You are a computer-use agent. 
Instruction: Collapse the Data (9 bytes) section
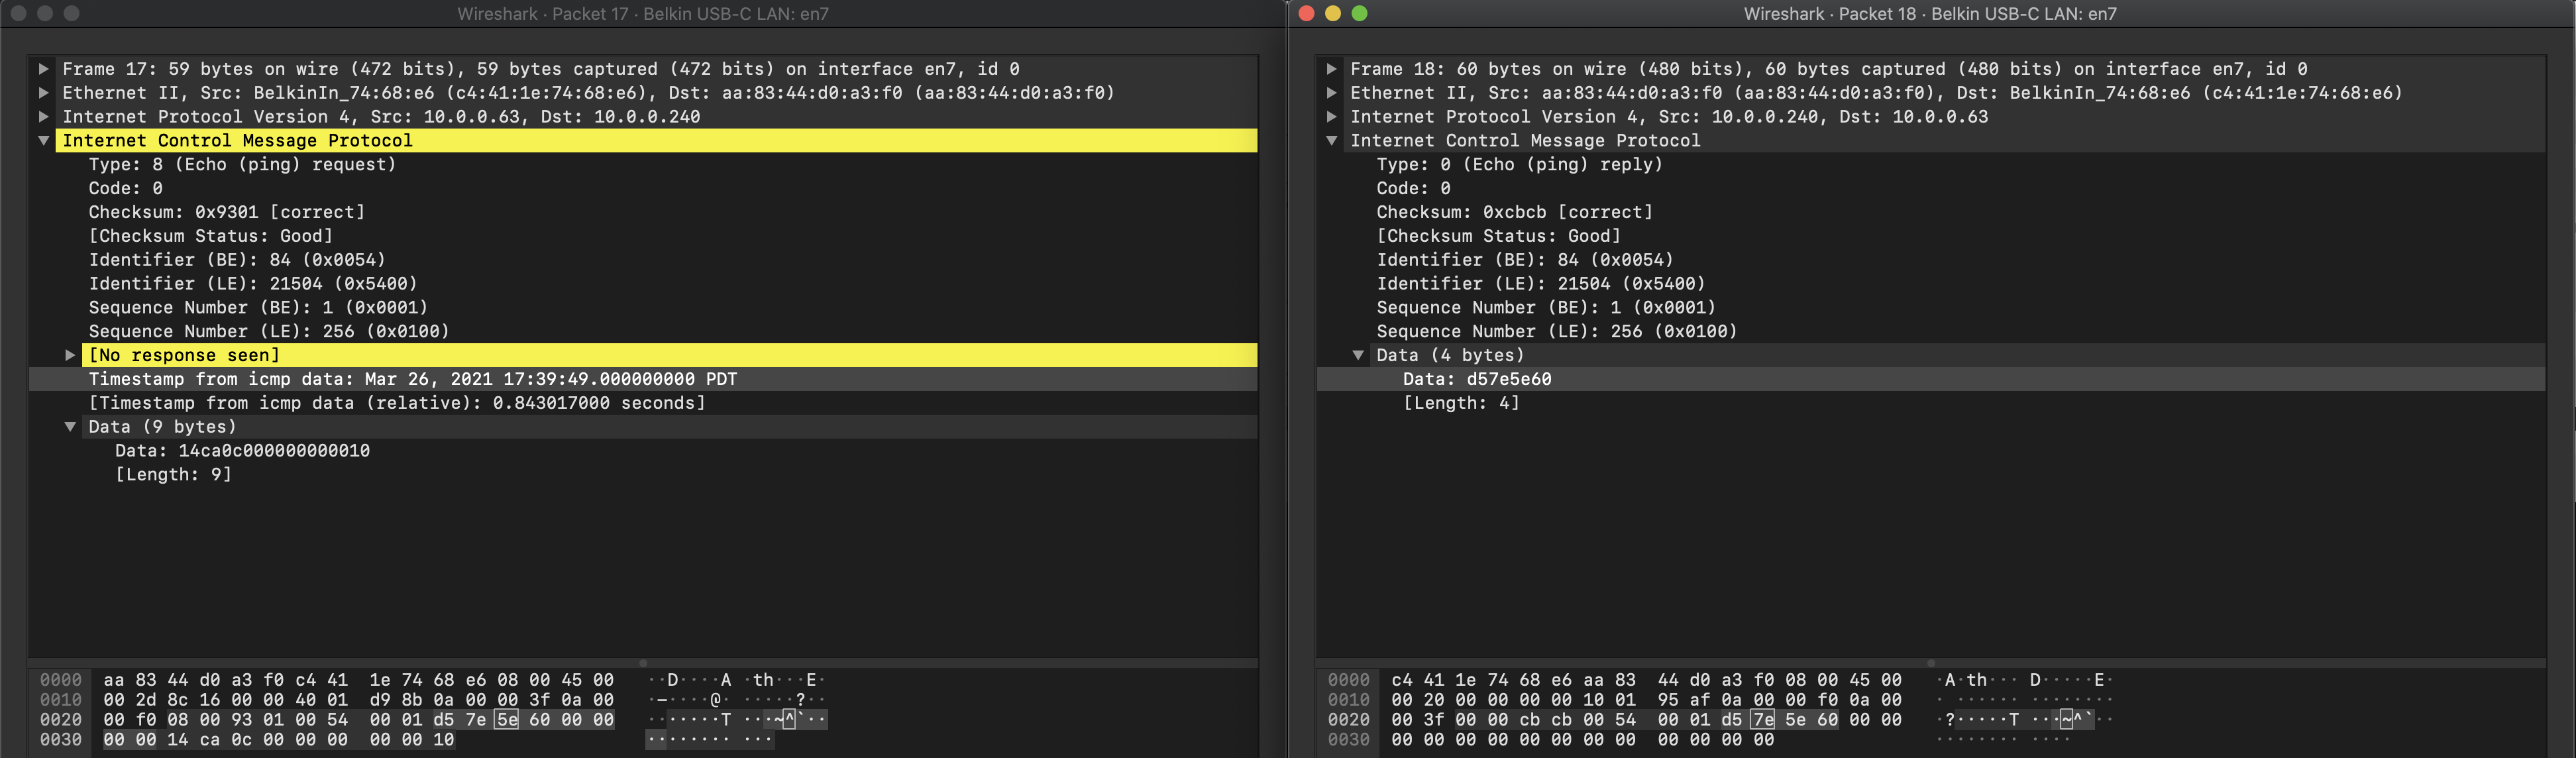(70, 427)
